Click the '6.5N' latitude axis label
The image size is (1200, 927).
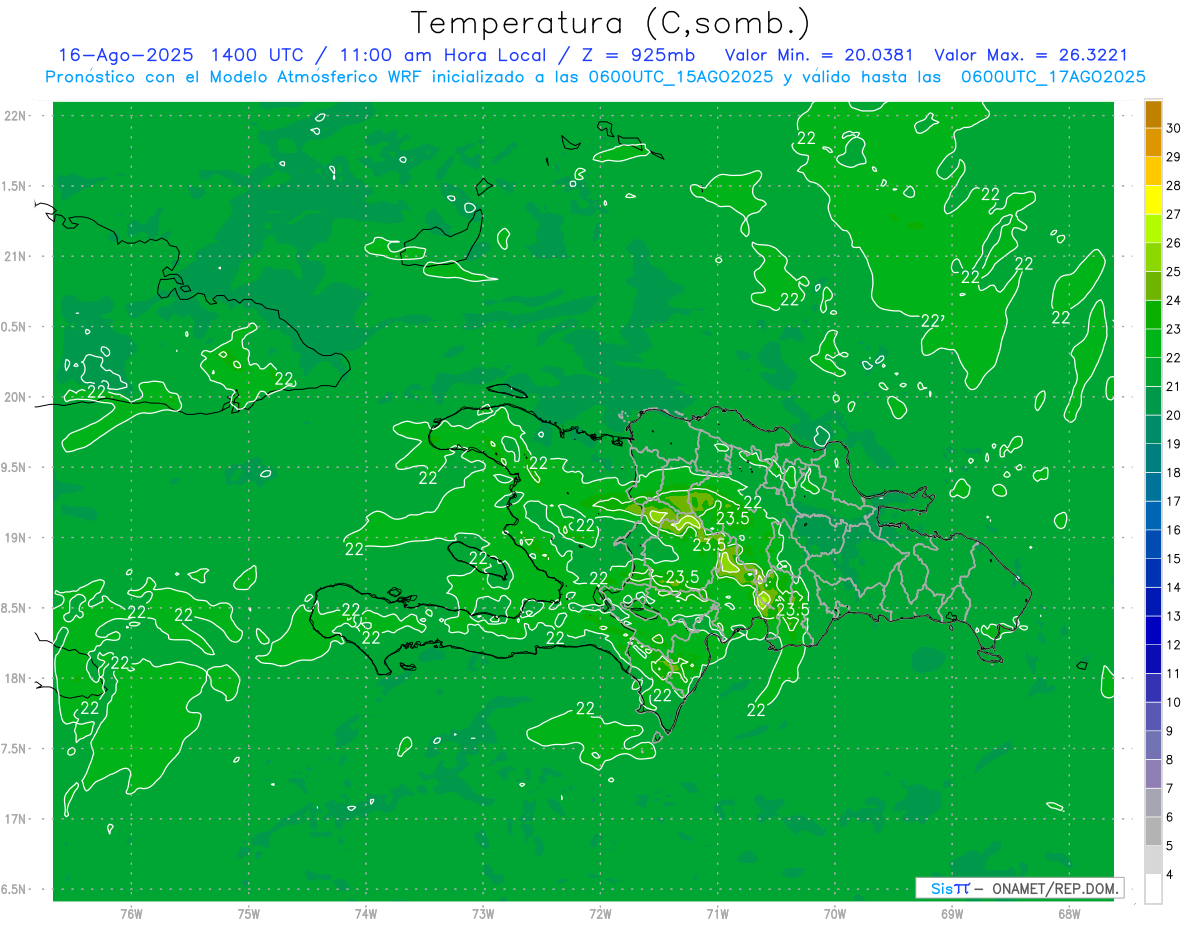coord(15,889)
